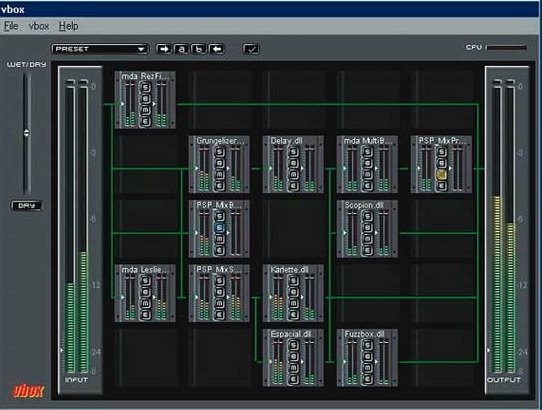The height and width of the screenshot is (410, 542).
Task: Solo the PSP_MixB module
Action: pos(219,216)
